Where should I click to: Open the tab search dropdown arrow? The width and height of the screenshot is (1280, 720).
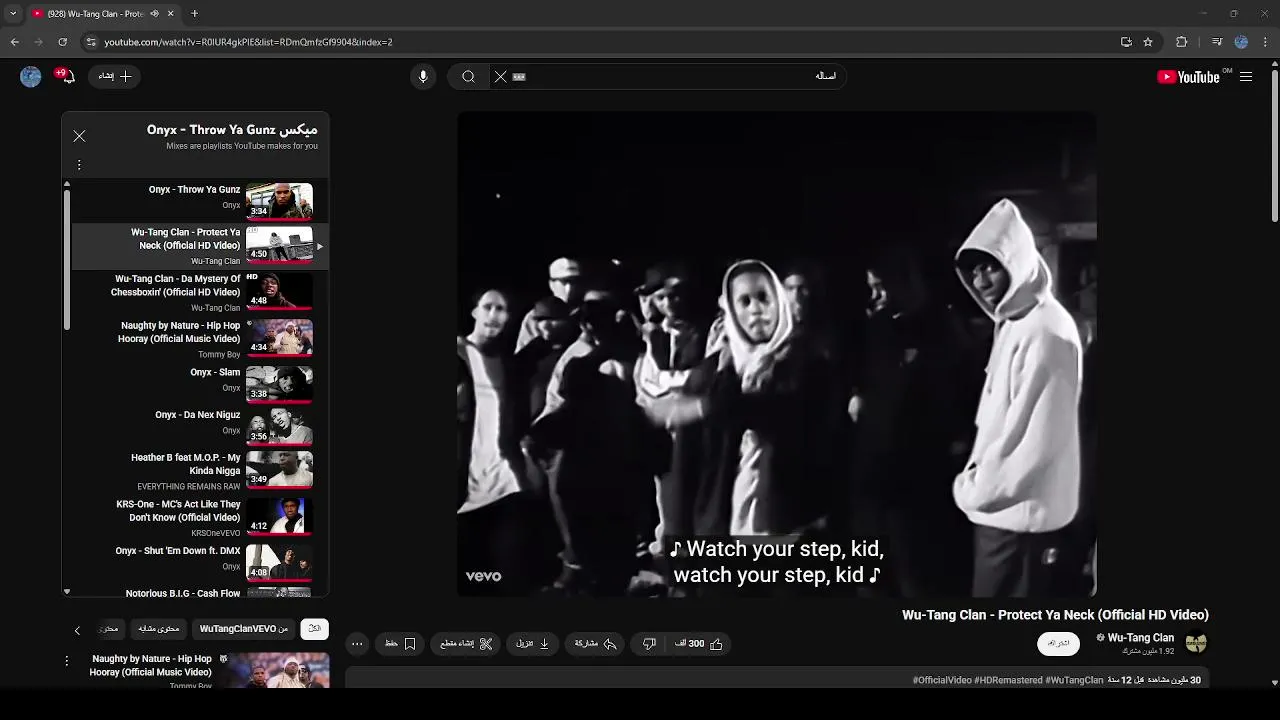pos(13,14)
